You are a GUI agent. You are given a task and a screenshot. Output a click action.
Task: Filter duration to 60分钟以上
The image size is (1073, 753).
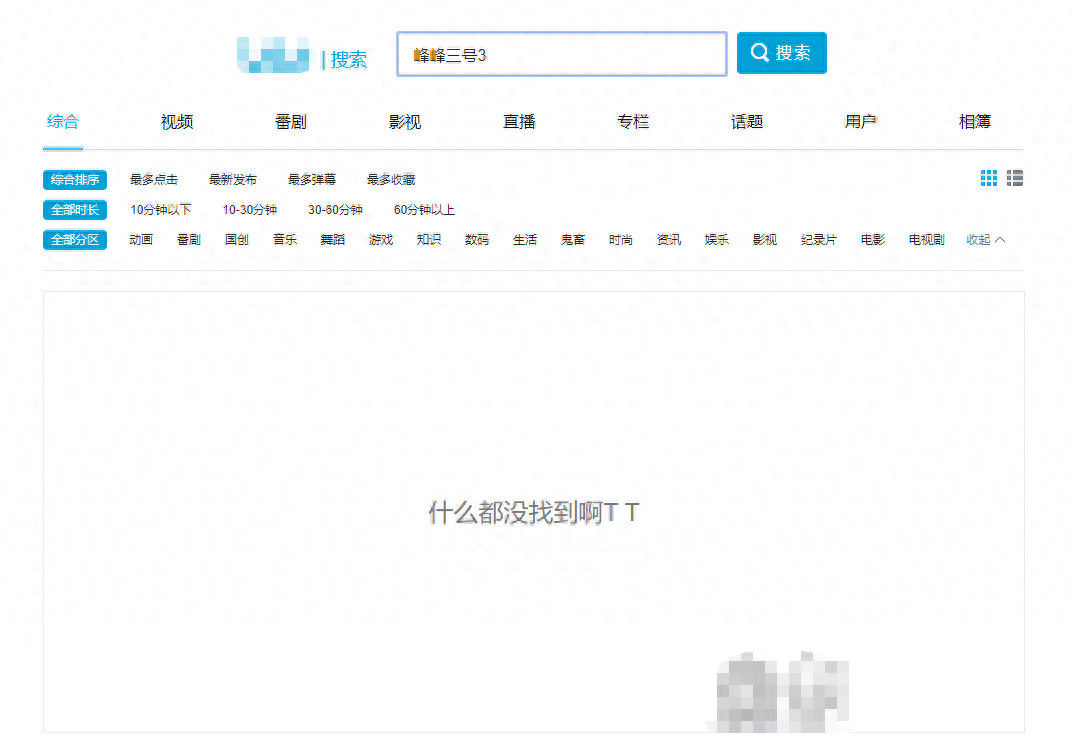pos(424,210)
